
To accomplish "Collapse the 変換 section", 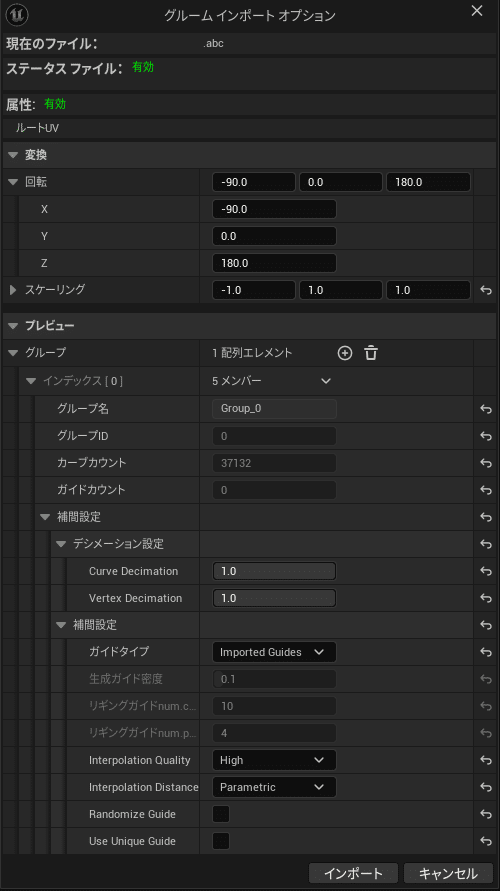I will coord(13,155).
